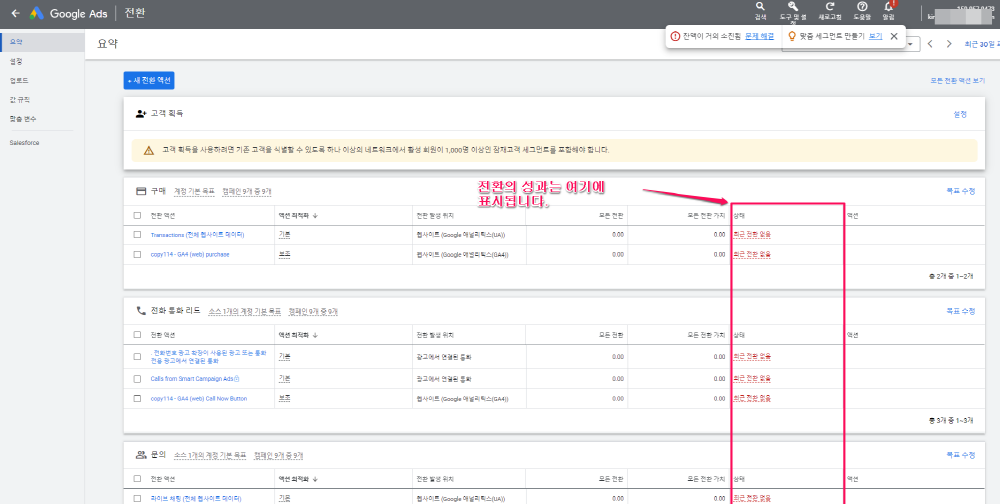Click the refresh (새로고침) icon
Image resolution: width=1000 pixels, height=504 pixels.
pos(829,10)
